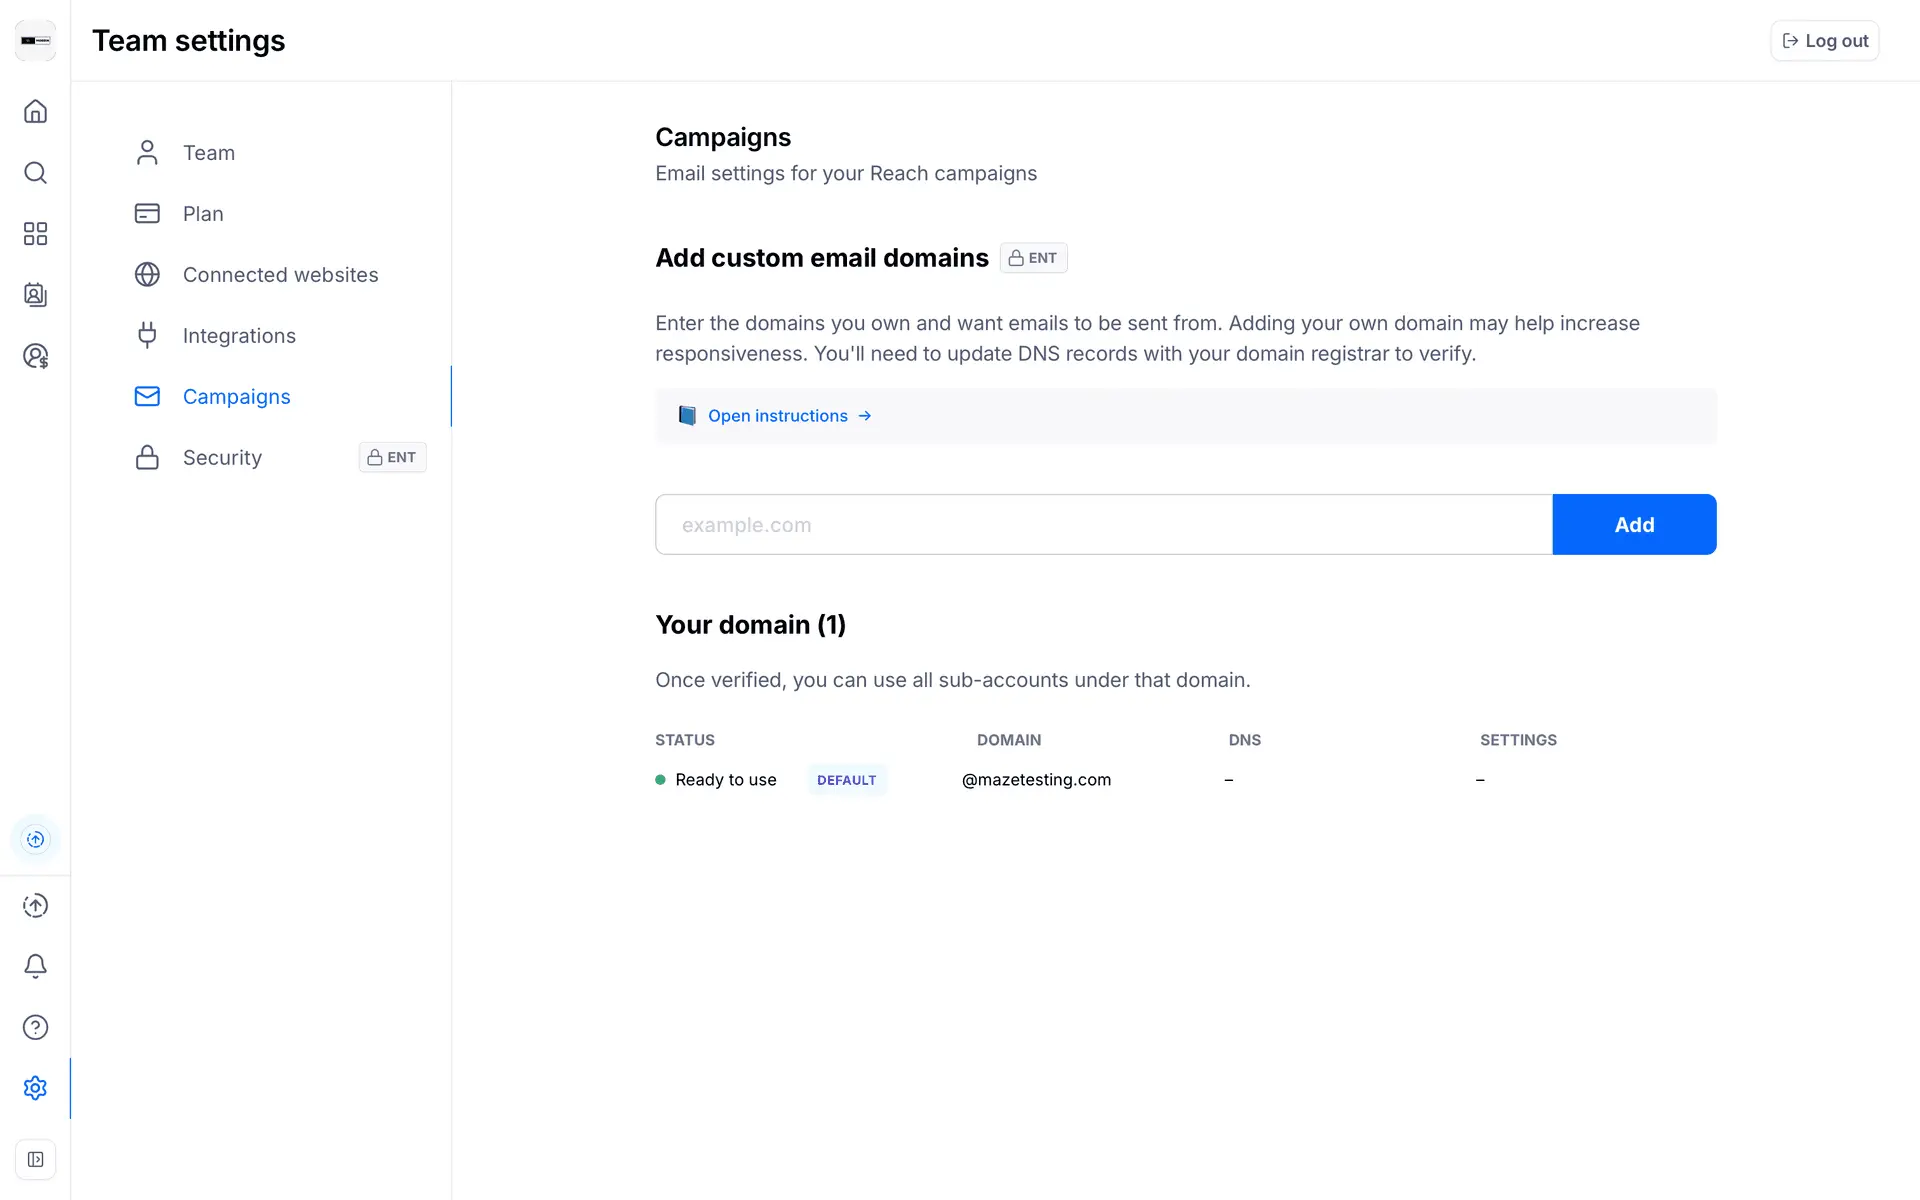Screen dimensions: 1920x1200
Task: Open the grid dashboard icon
Action: point(35,234)
